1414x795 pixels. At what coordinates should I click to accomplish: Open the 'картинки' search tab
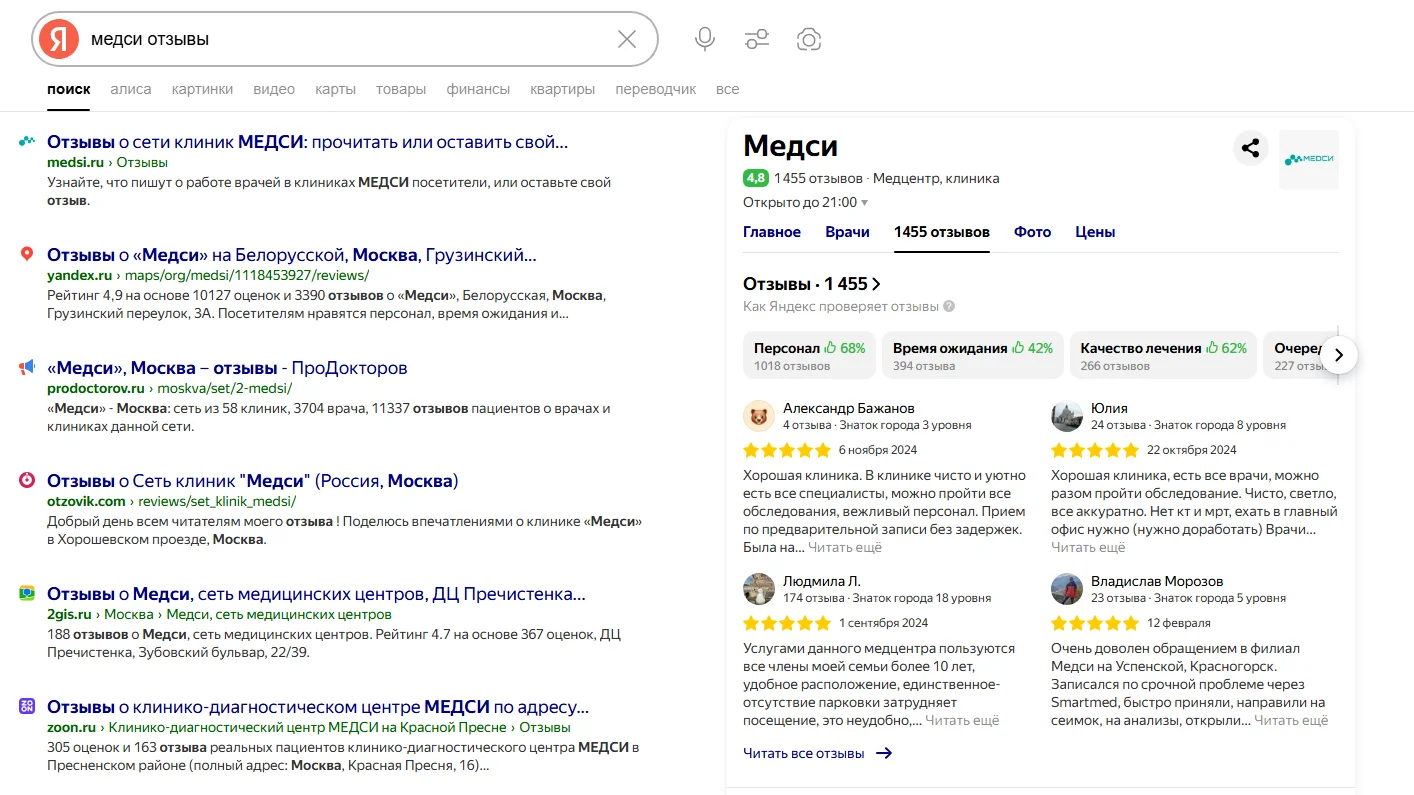202,88
